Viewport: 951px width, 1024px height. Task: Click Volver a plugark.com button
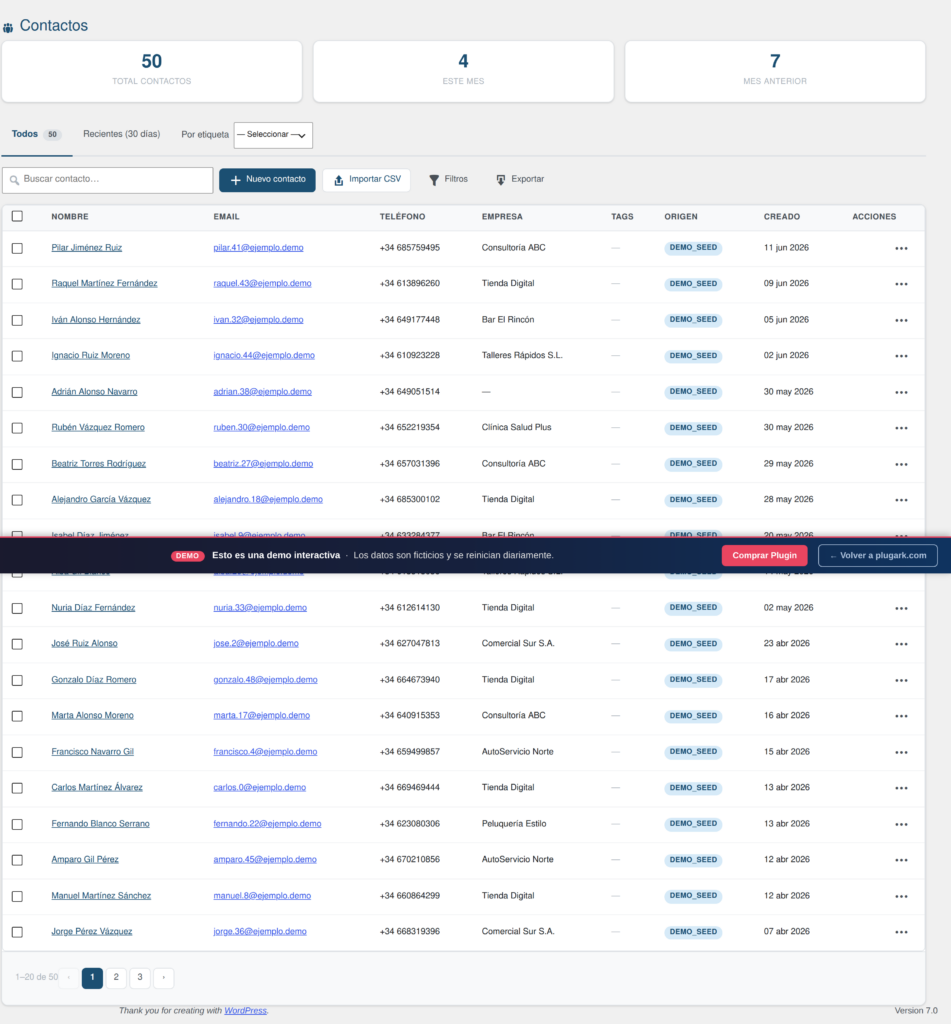click(x=878, y=556)
